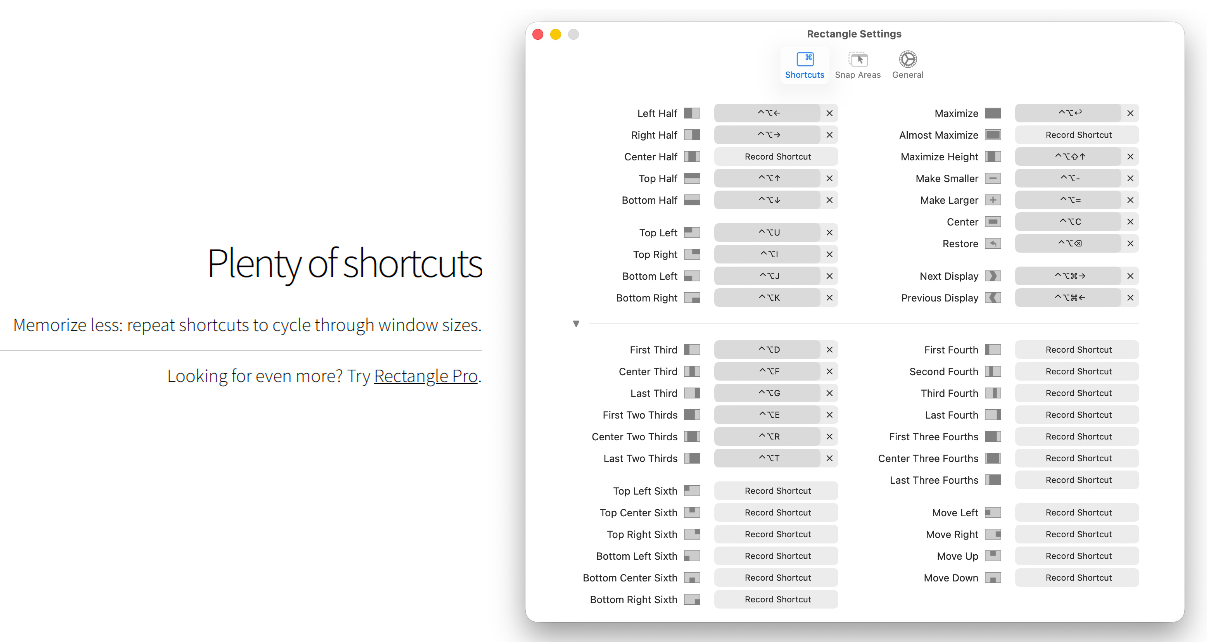1207x642 pixels.
Task: Open the General settings tab
Action: 907,66
